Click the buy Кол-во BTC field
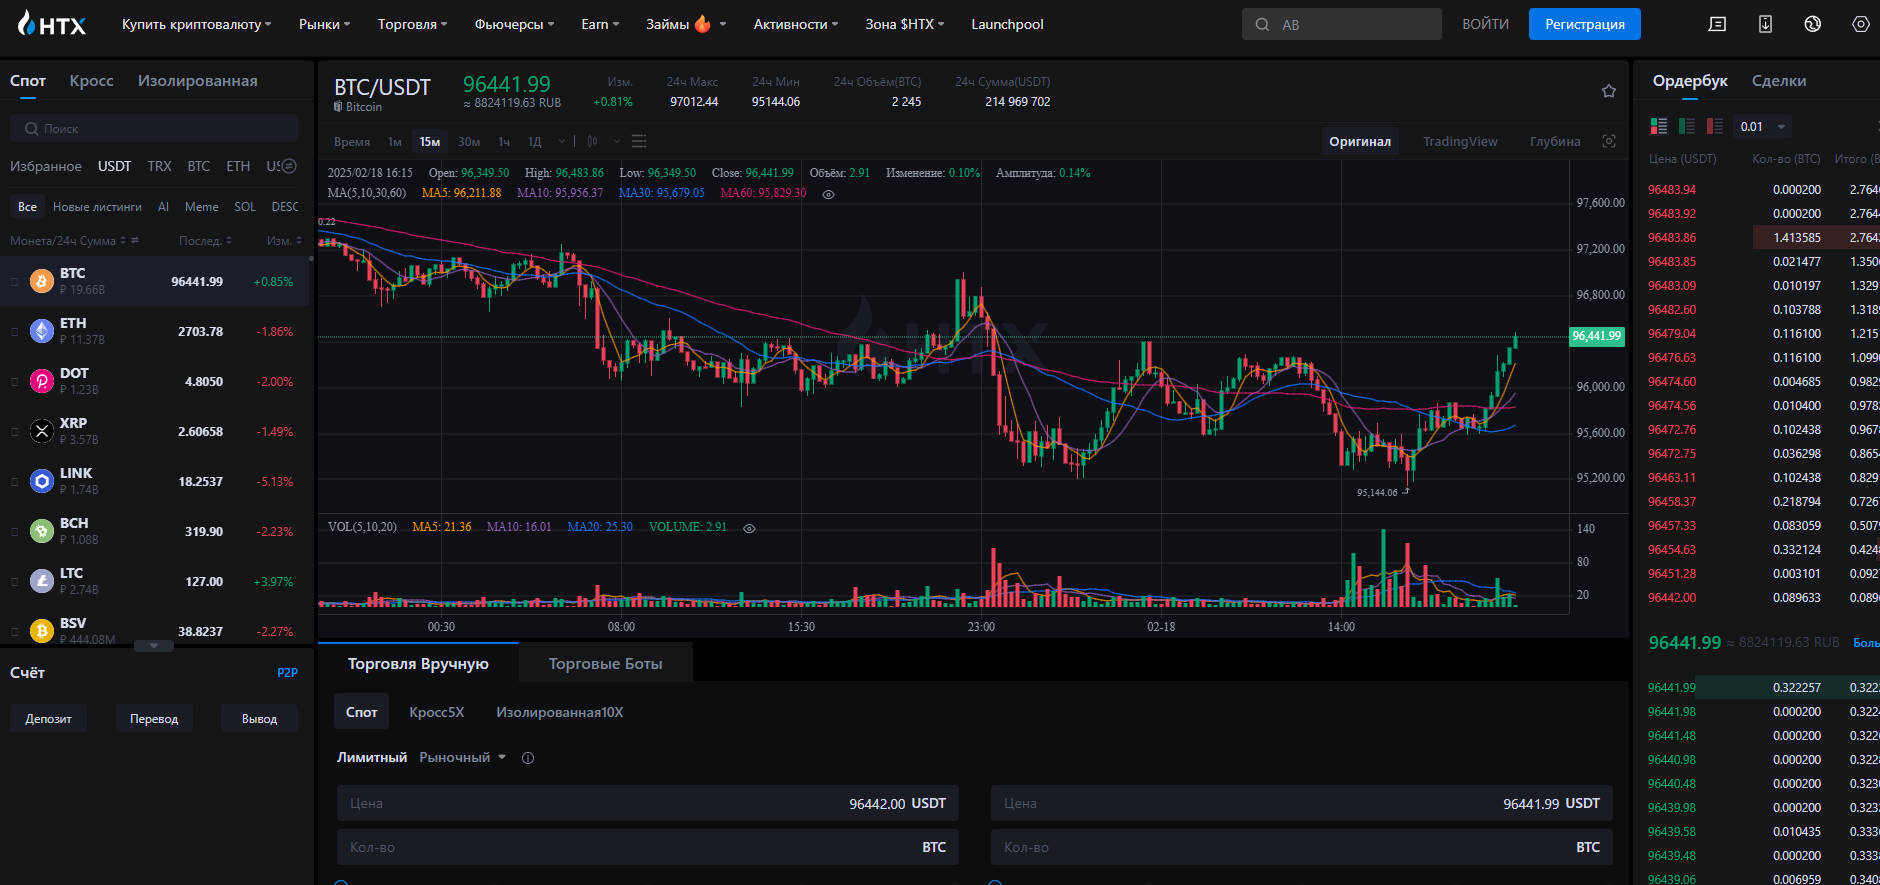 pos(648,847)
